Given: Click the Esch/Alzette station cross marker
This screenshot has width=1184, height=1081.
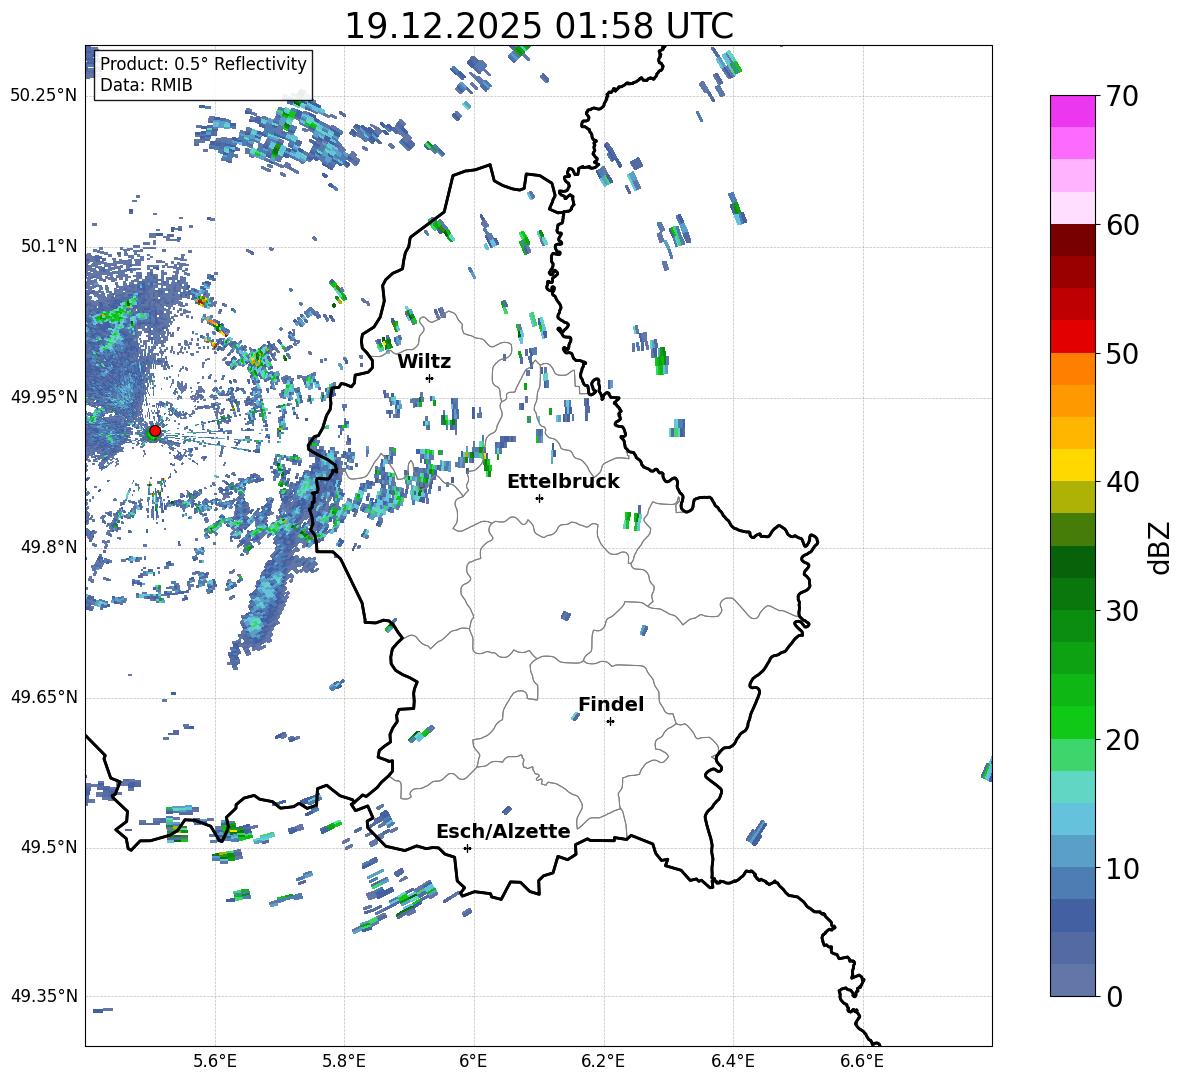Looking at the screenshot, I should [x=467, y=848].
